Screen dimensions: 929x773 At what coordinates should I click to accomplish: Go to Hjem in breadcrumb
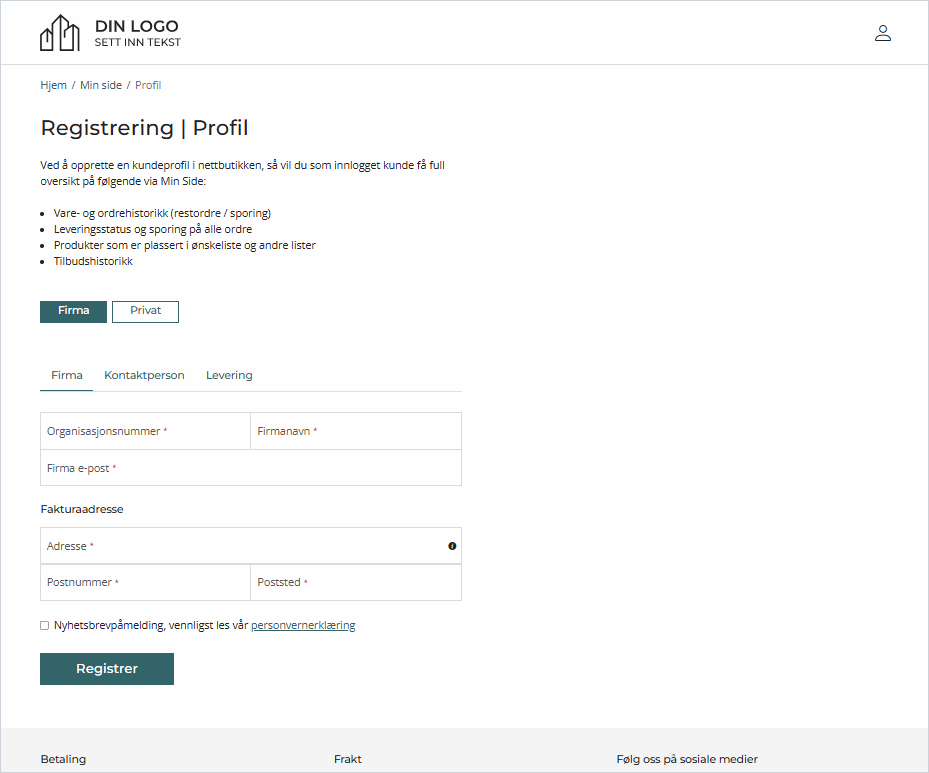[53, 85]
